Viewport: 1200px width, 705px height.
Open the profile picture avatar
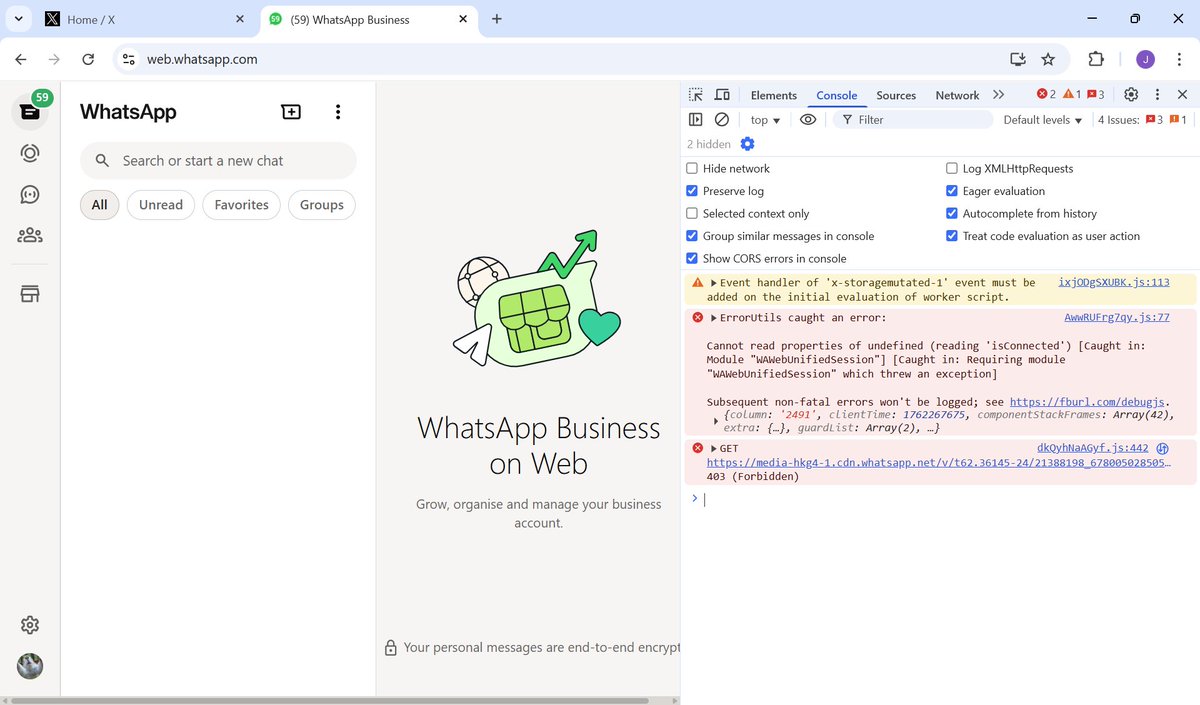pyautogui.click(x=30, y=666)
